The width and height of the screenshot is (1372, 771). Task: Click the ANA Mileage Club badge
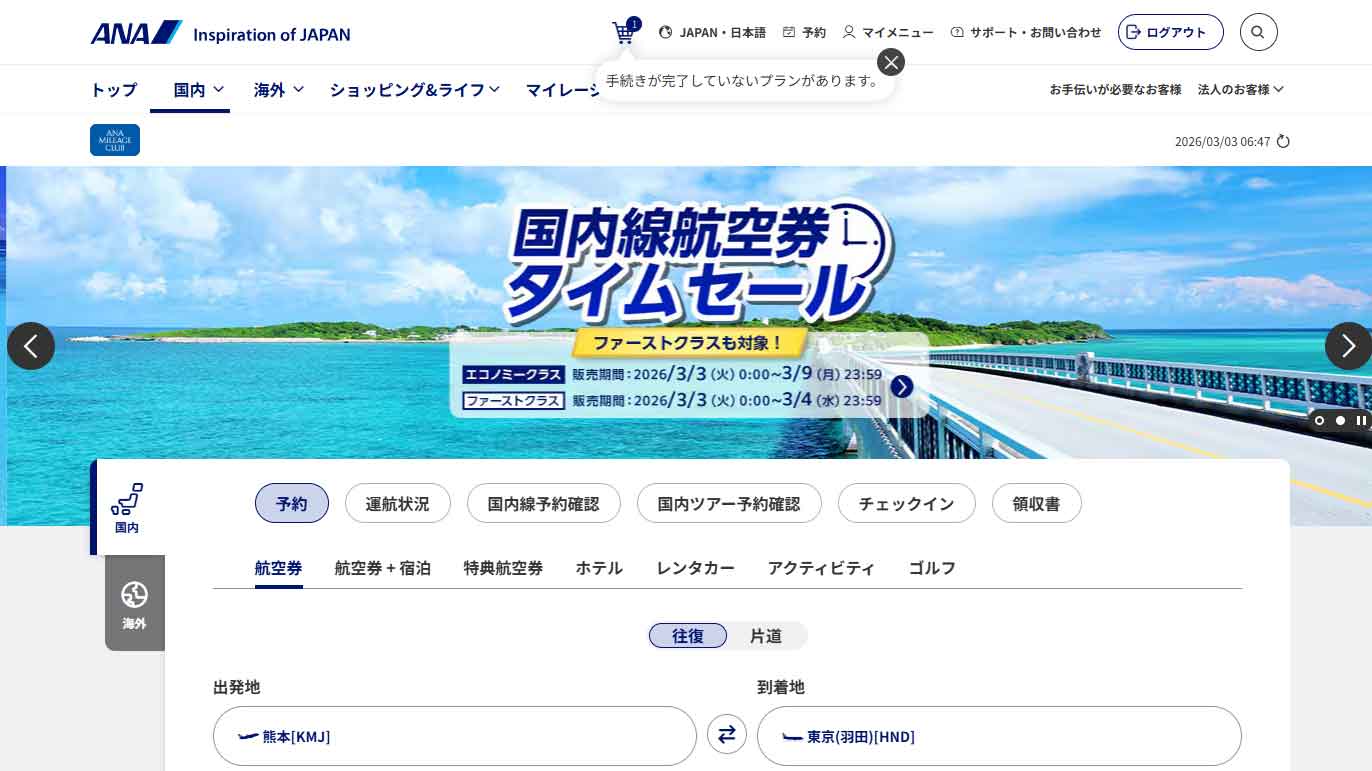tap(115, 140)
